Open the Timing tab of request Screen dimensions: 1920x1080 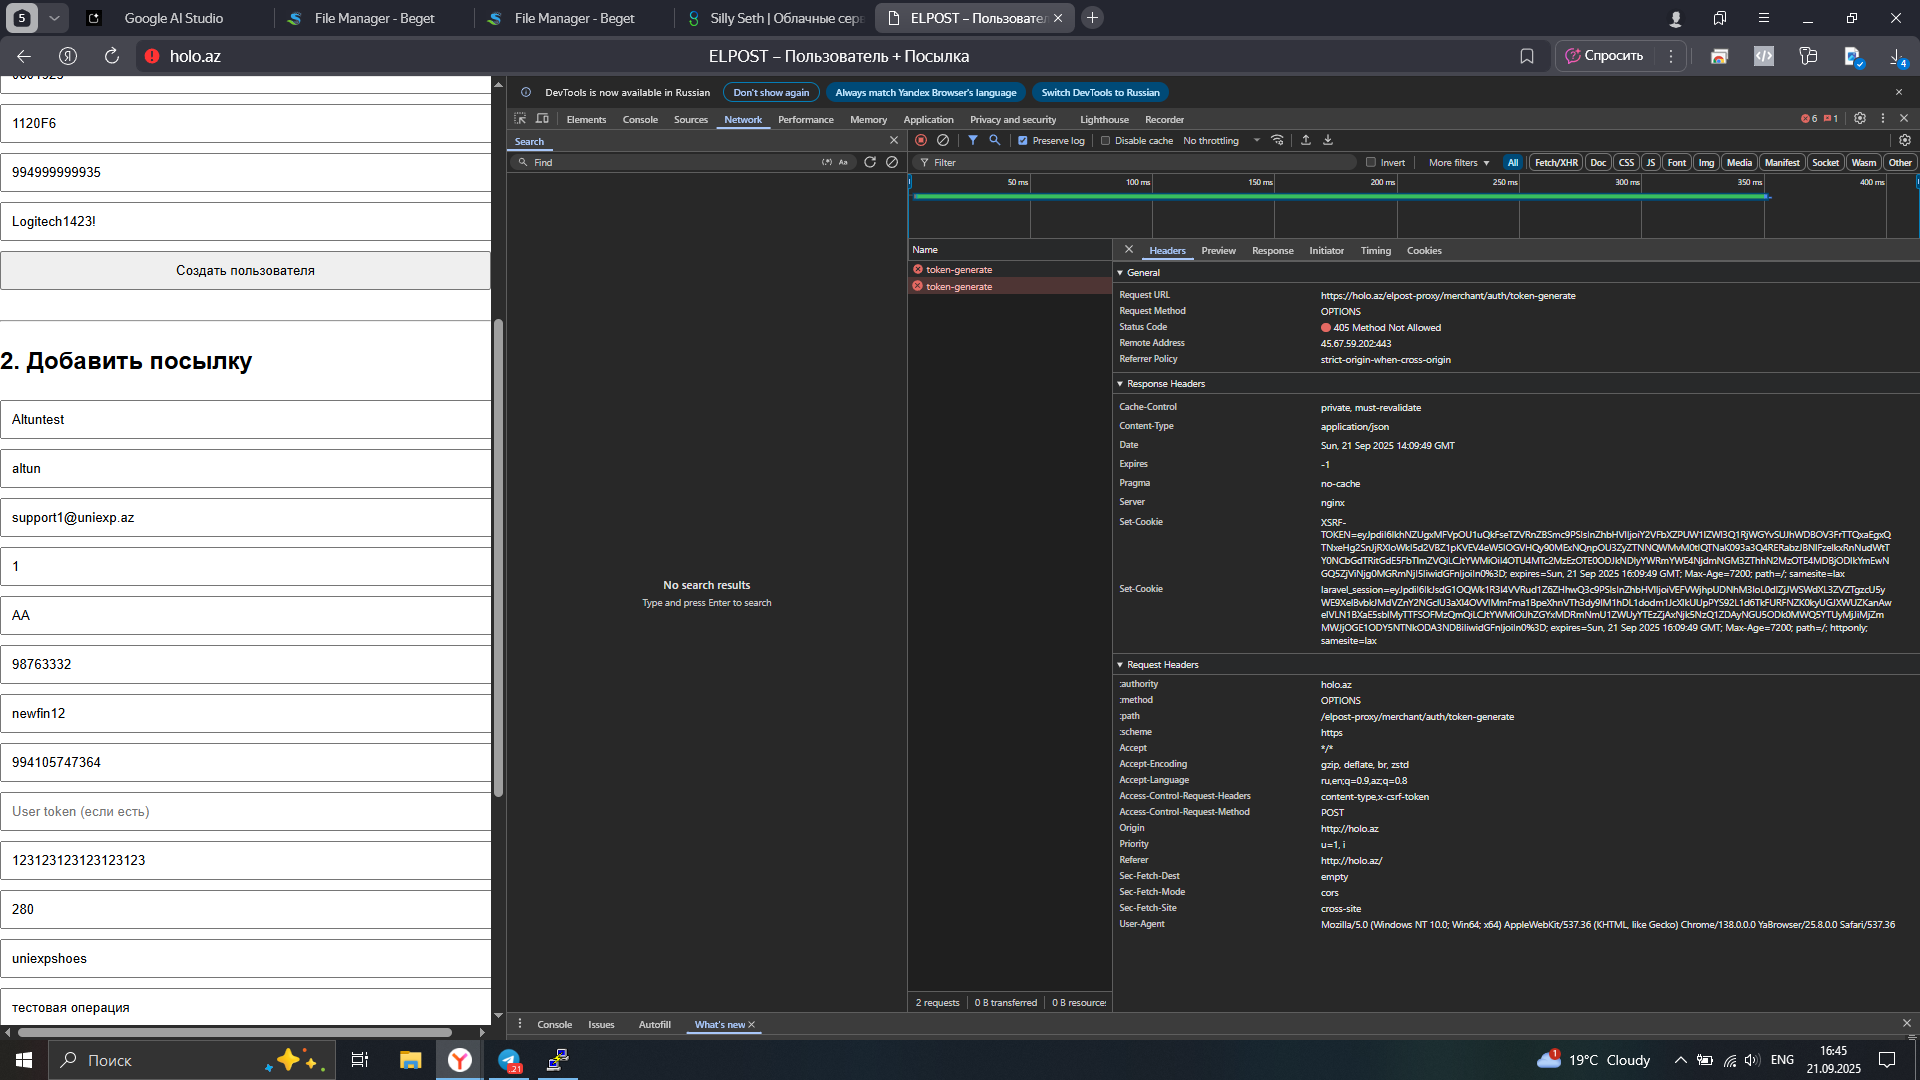click(x=1375, y=251)
